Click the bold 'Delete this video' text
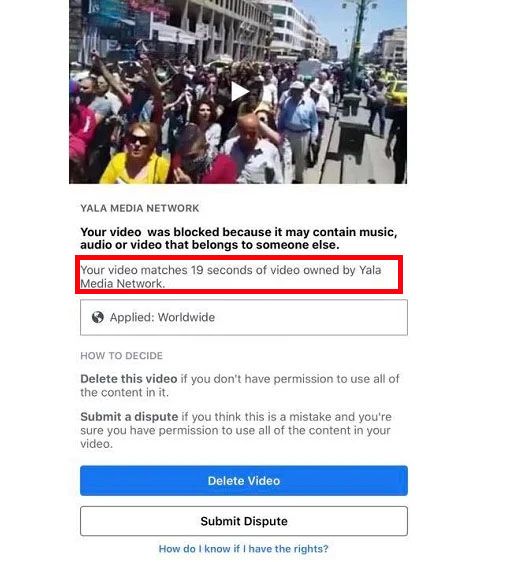The width and height of the screenshot is (508, 562). click(x=129, y=379)
